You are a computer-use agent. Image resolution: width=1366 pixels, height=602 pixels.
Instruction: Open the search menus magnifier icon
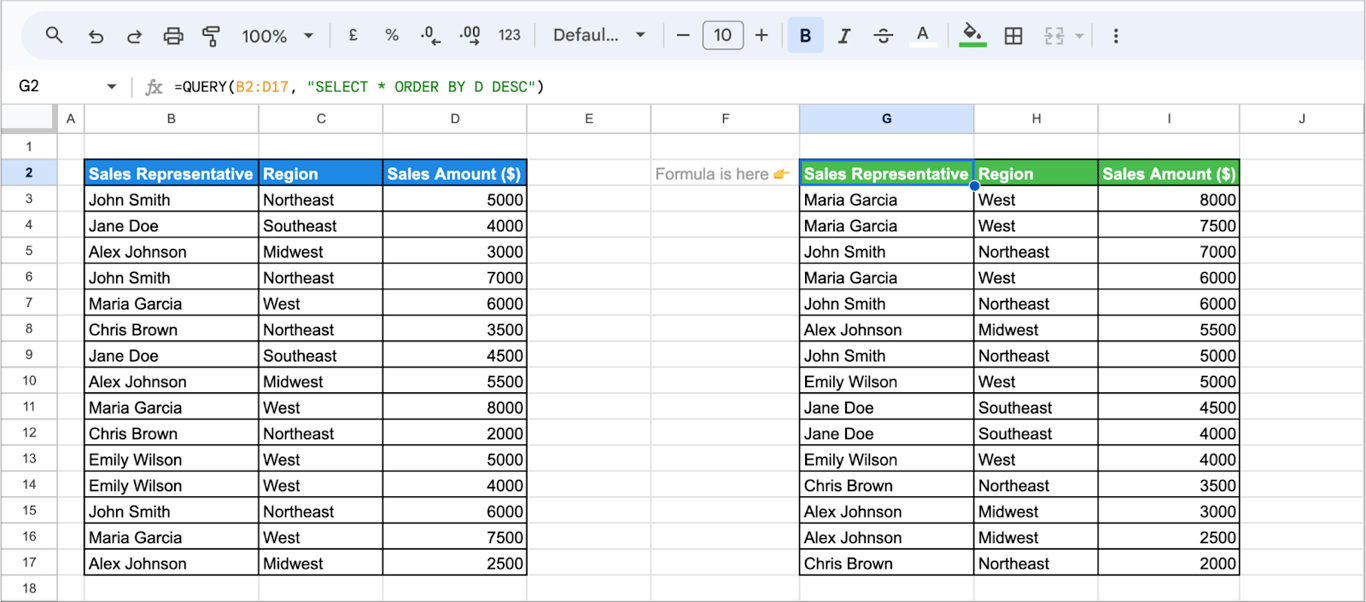[54, 35]
